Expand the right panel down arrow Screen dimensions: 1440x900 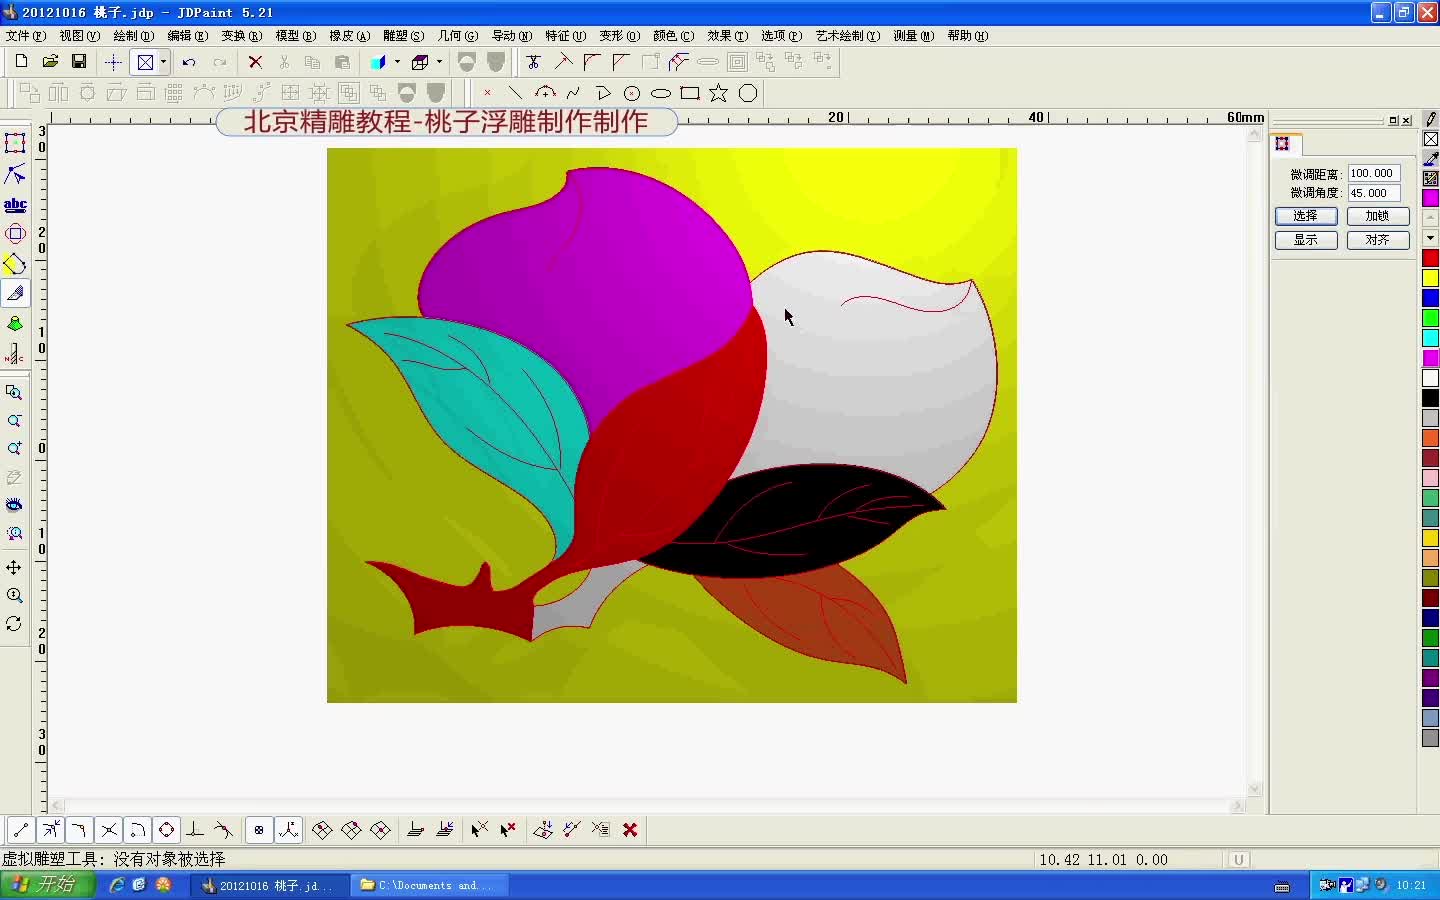(1430, 237)
